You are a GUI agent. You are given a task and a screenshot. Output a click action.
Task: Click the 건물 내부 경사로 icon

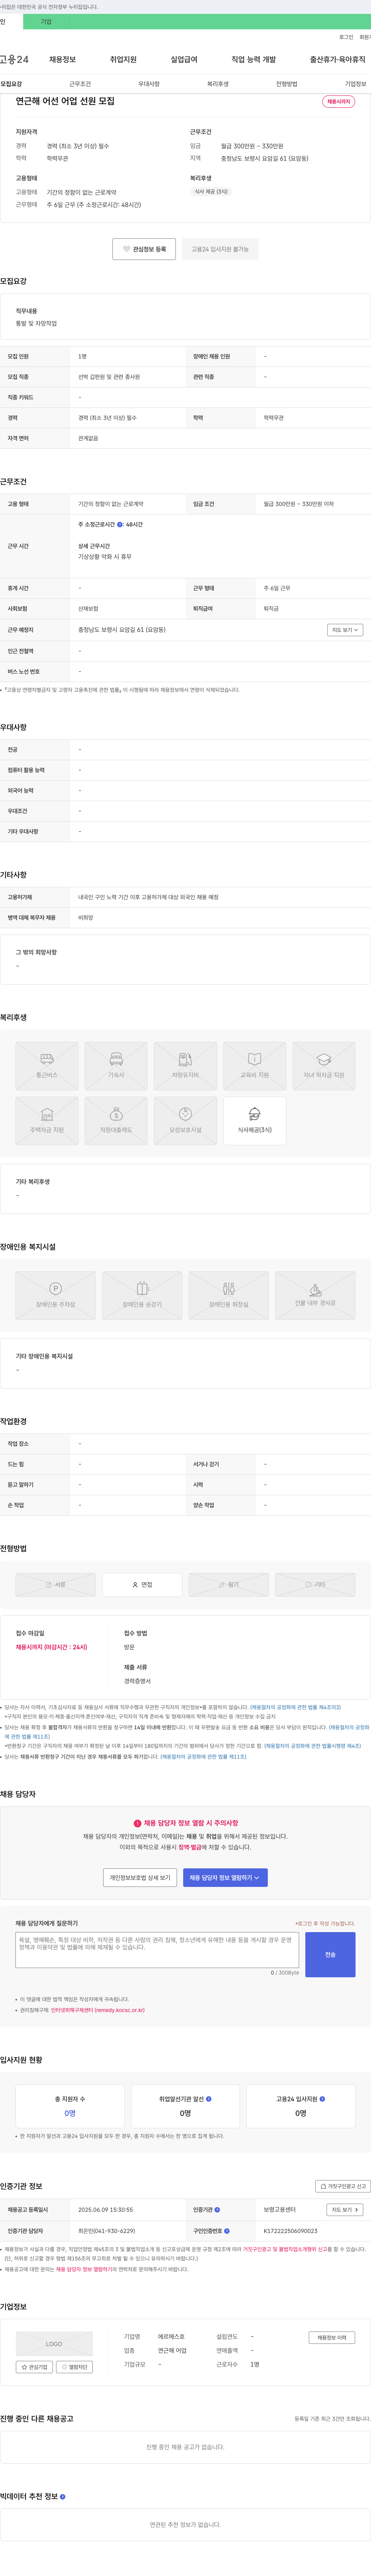coord(315,1296)
